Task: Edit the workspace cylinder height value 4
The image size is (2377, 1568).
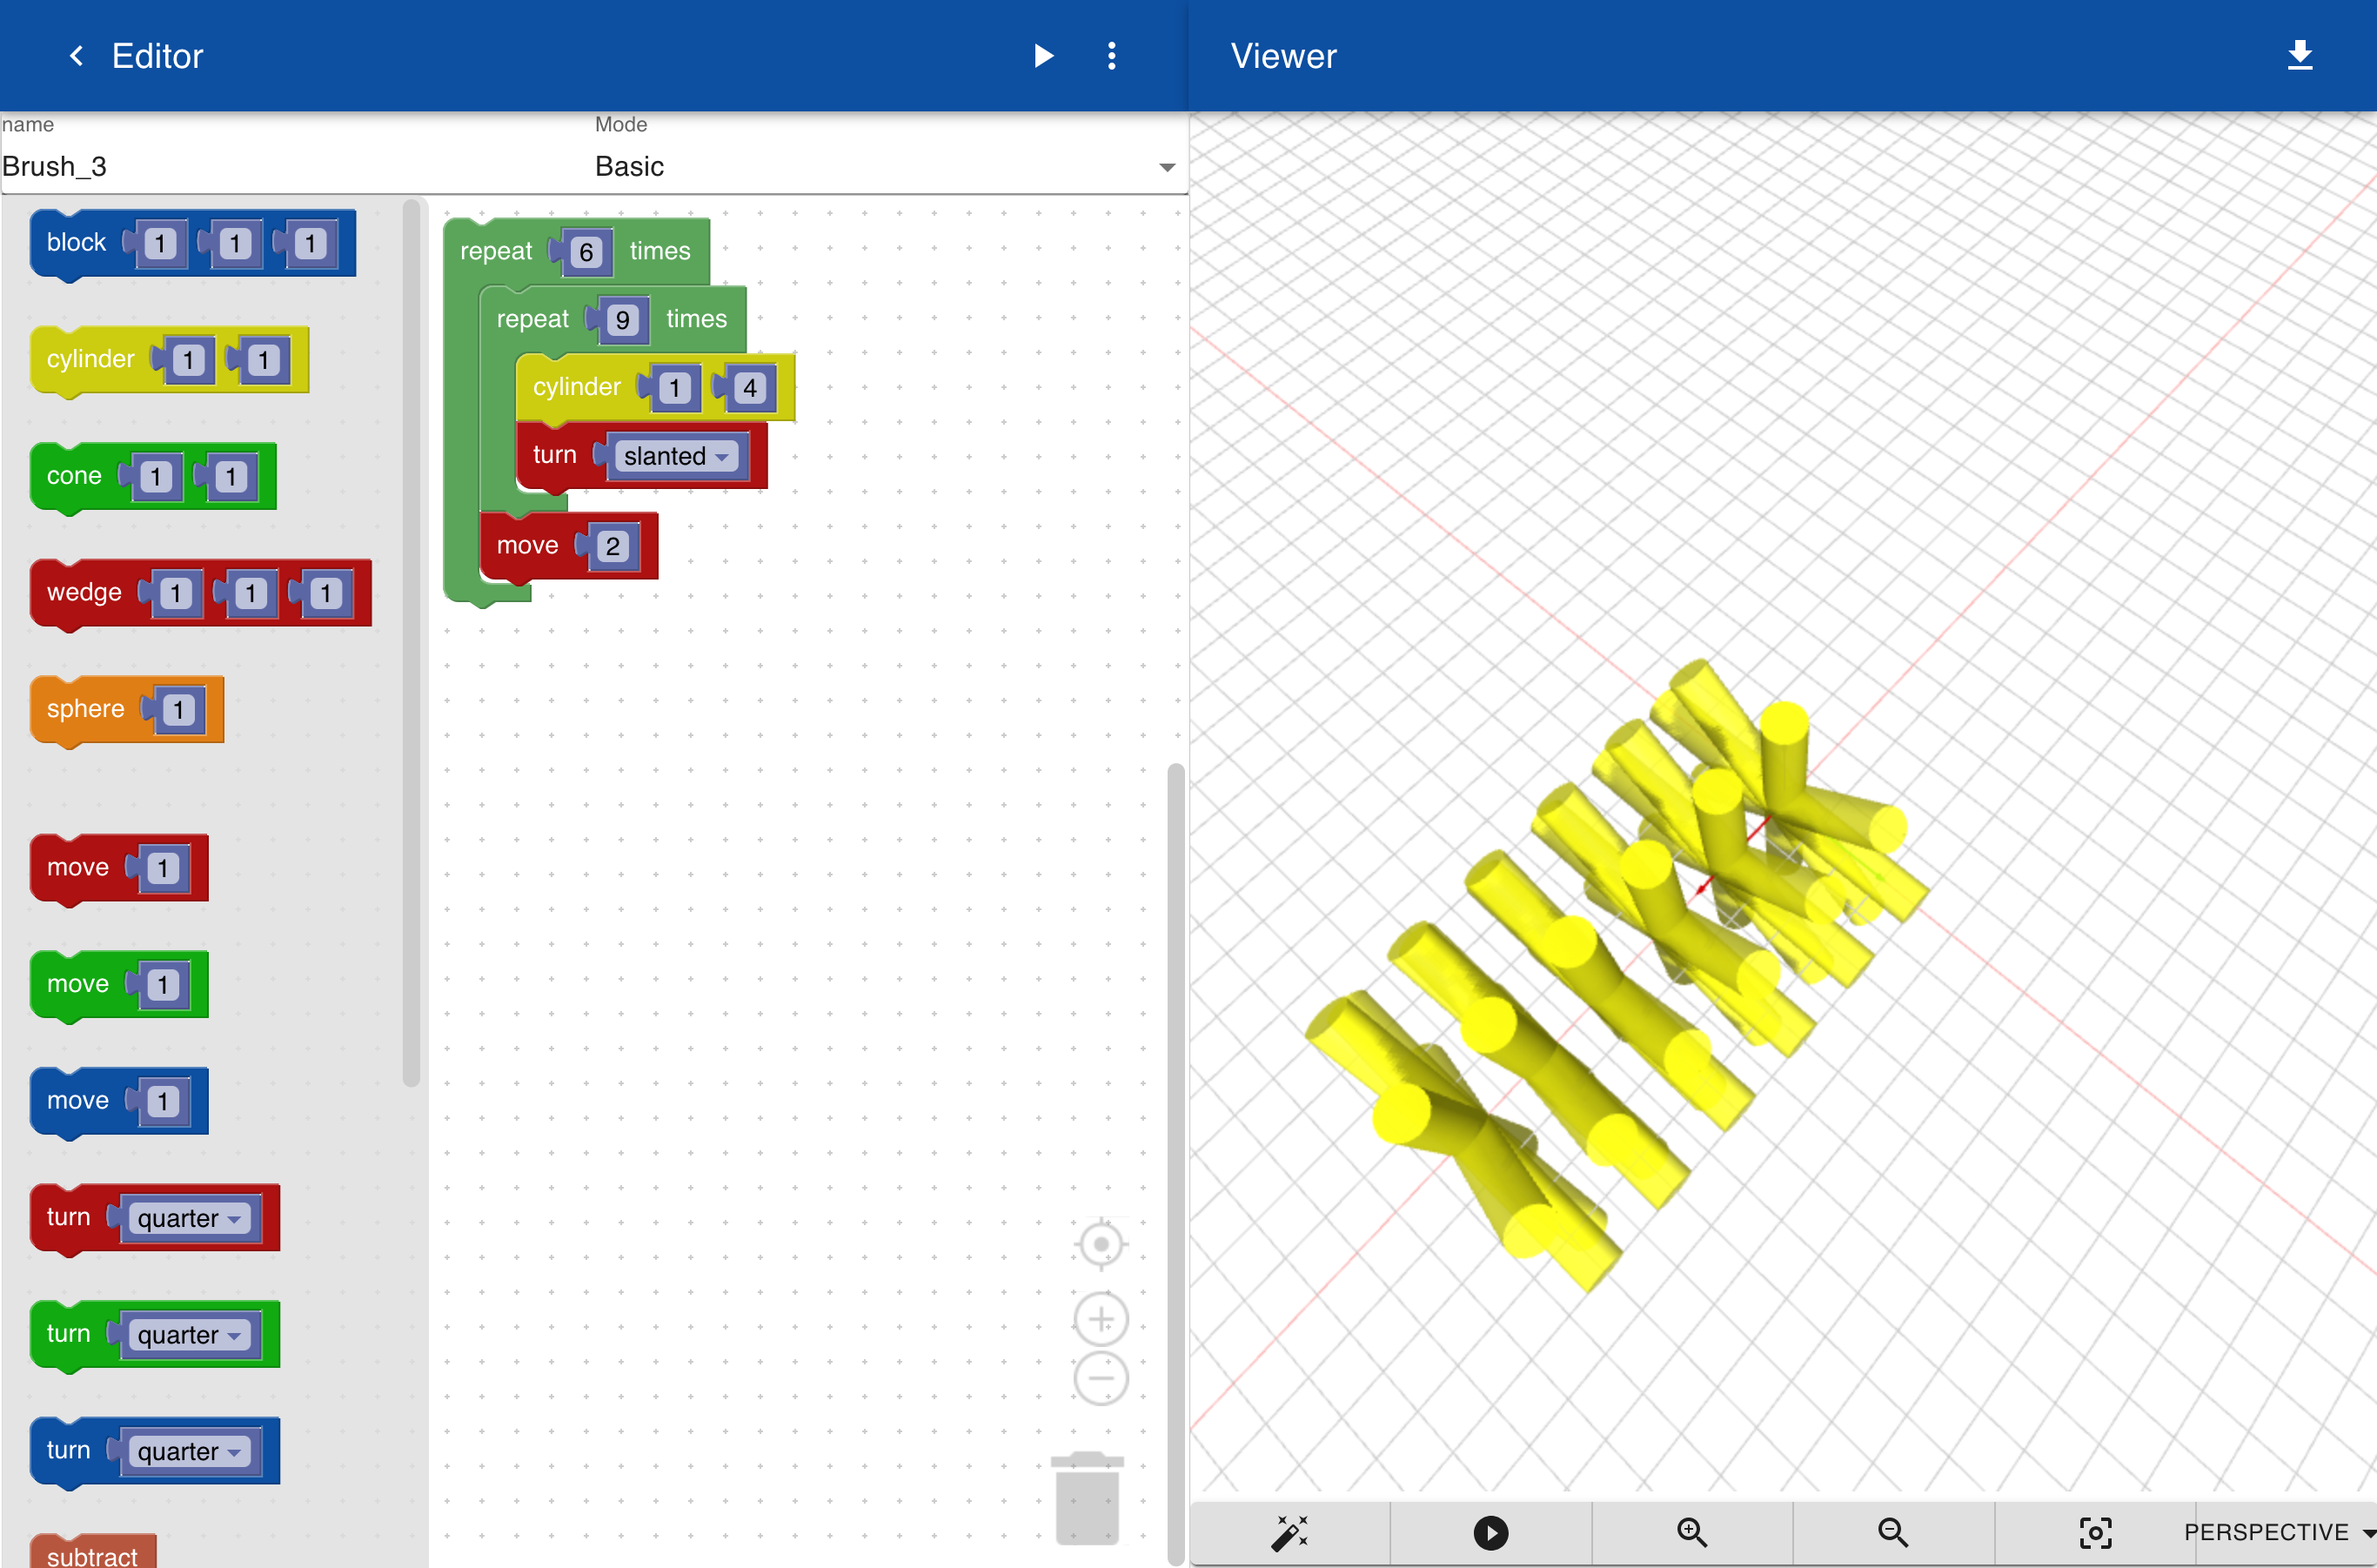Action: coord(750,388)
